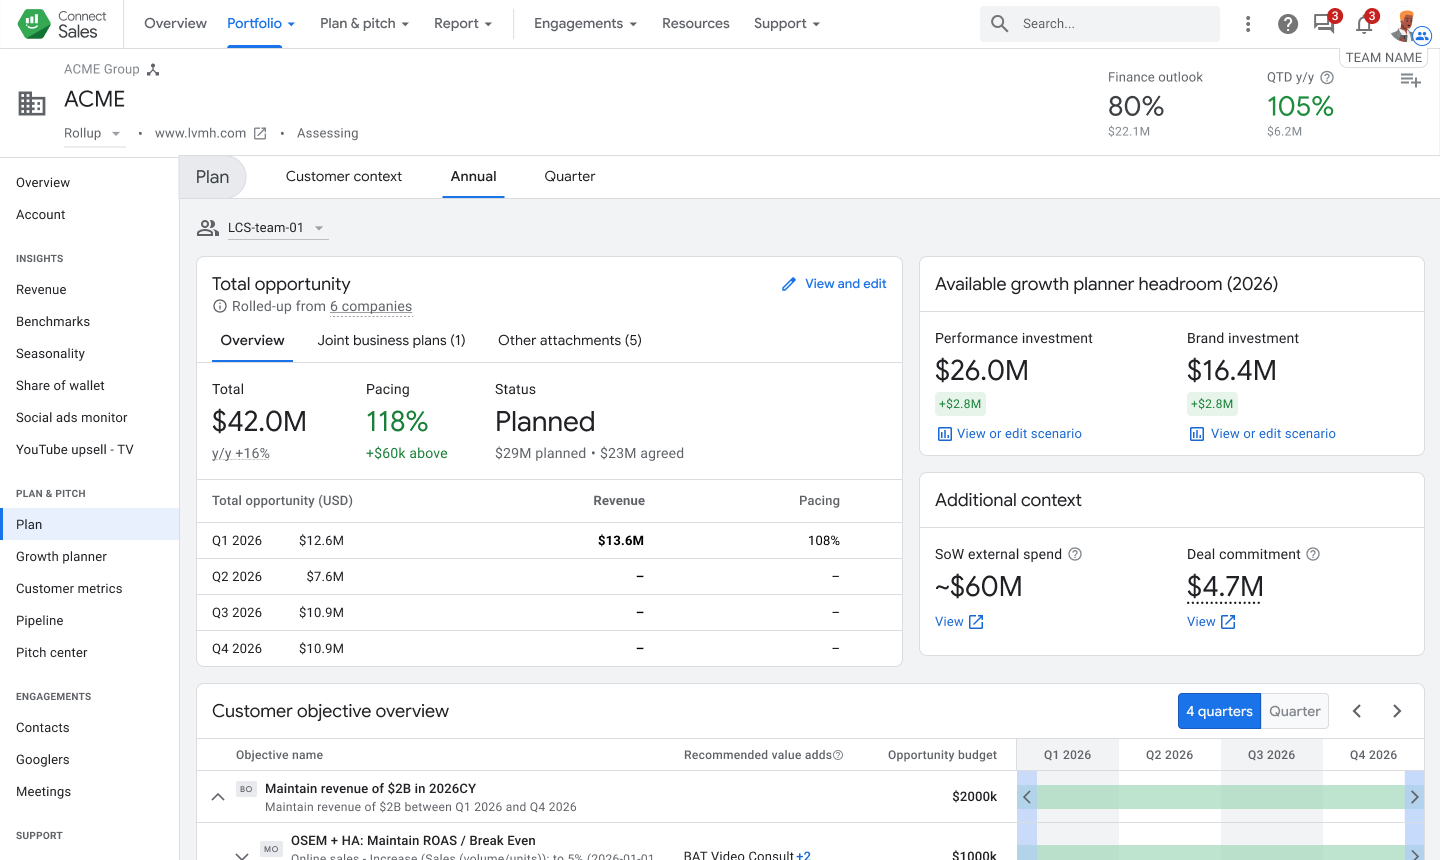Click the pencil icon beside View and edit

click(x=789, y=284)
